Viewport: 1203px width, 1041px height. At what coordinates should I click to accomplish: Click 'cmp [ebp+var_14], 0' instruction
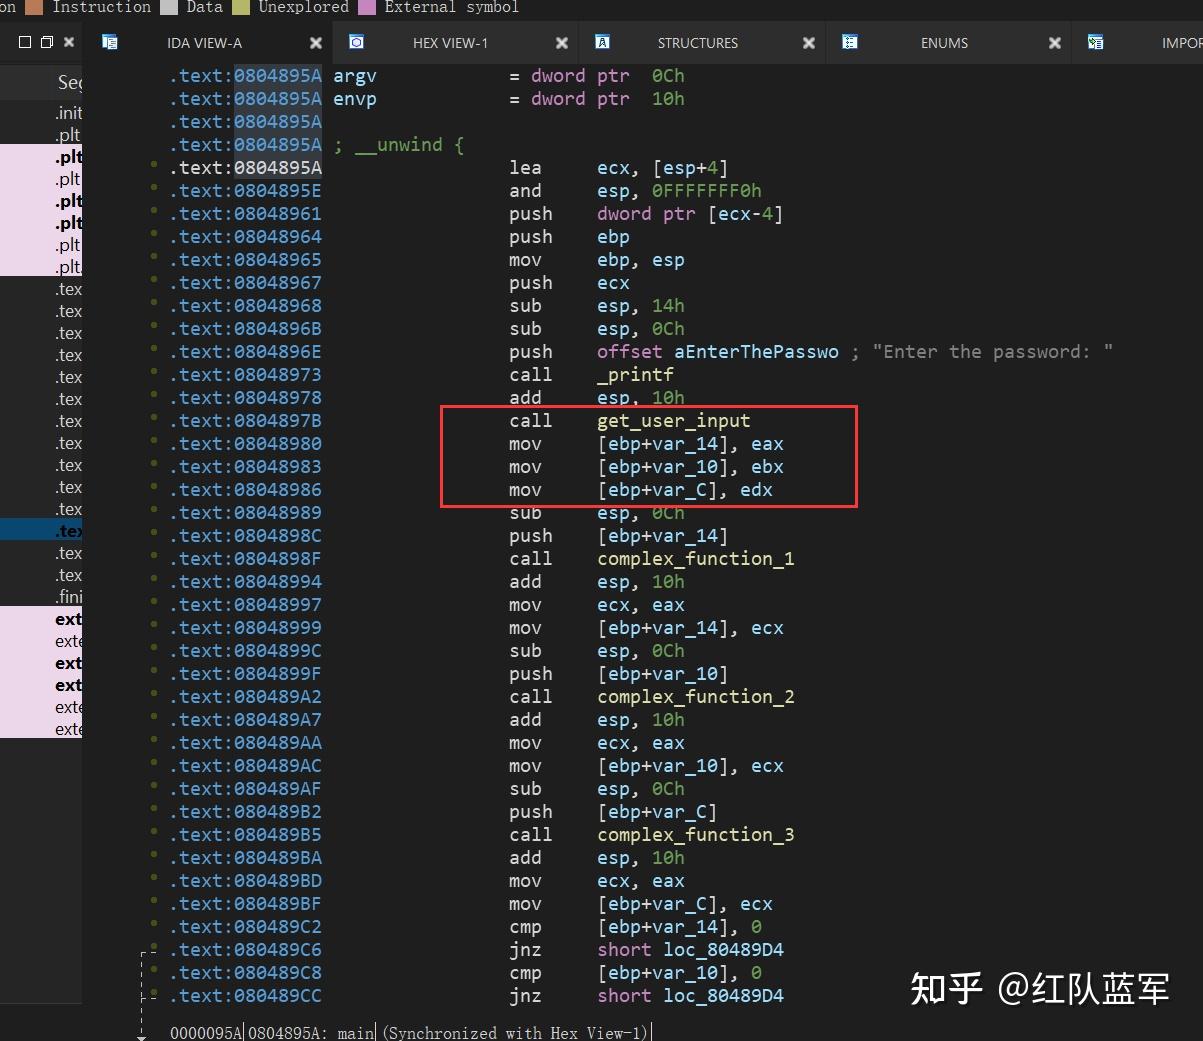pos(635,927)
